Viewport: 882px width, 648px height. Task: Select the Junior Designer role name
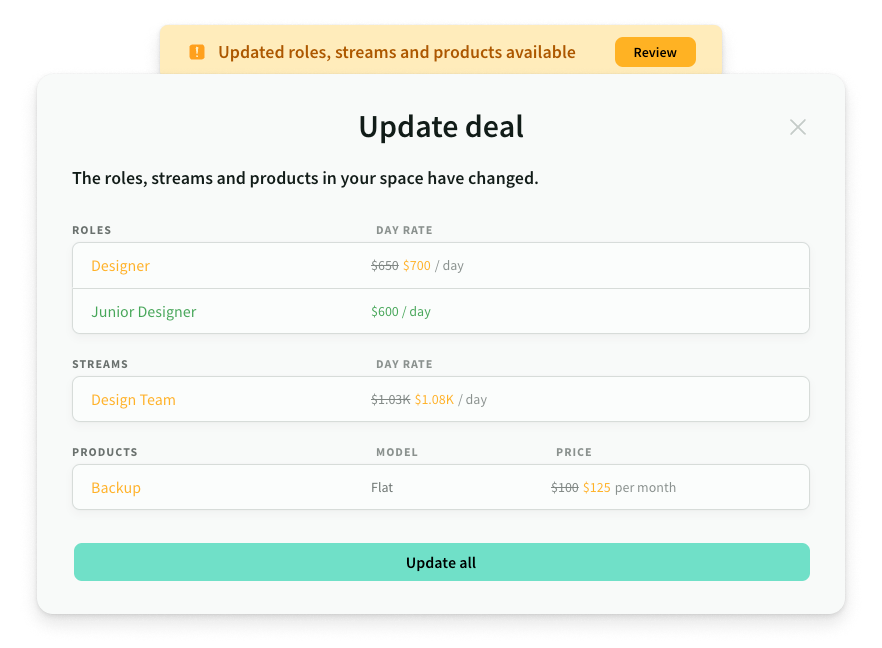click(x=143, y=312)
